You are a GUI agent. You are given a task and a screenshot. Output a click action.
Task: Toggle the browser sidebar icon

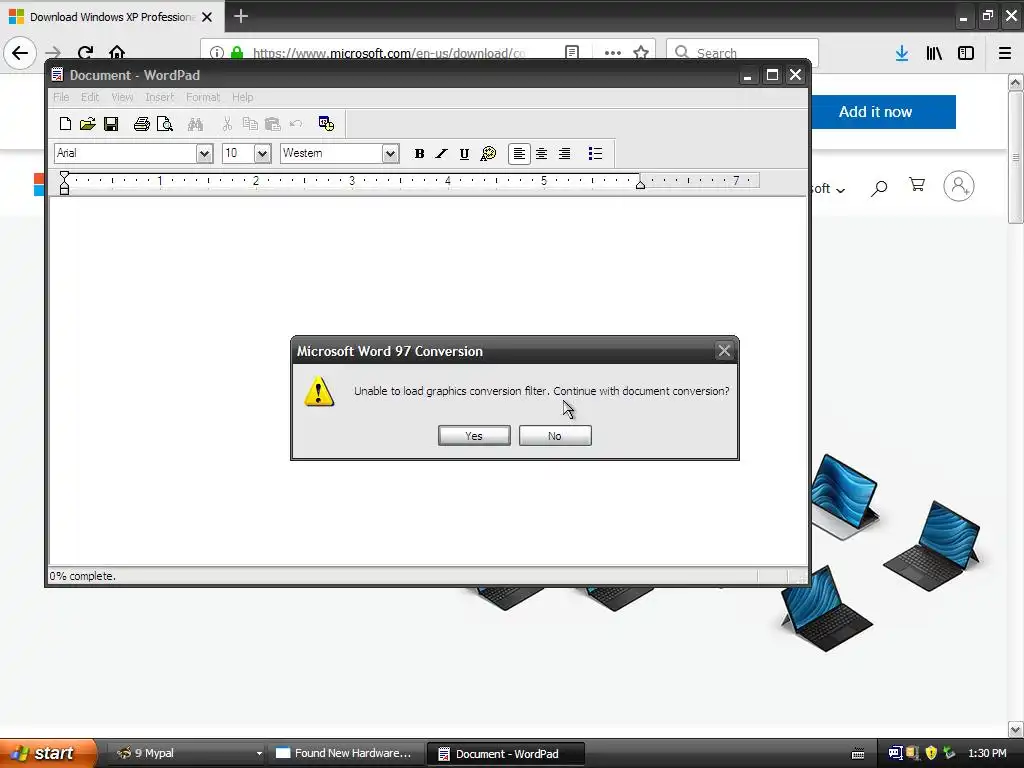(966, 53)
